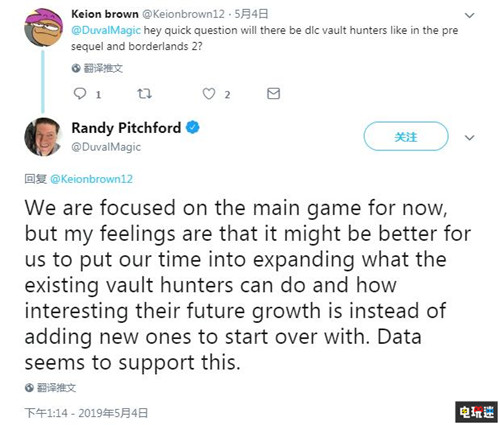Screen dimensions: 500x425
Task: Open the @DuvalMagic mention in Keion's tweet
Action: [106, 30]
